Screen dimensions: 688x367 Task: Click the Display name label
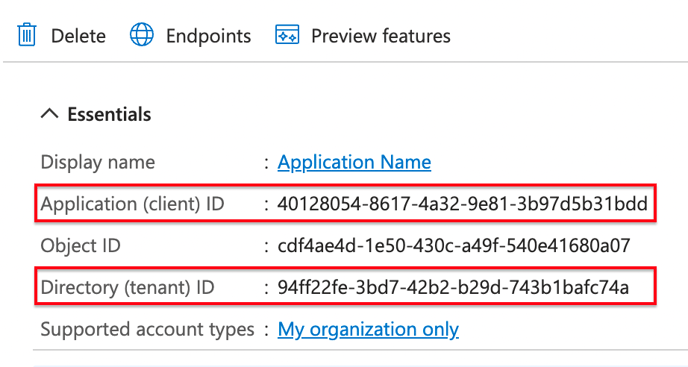tap(98, 162)
